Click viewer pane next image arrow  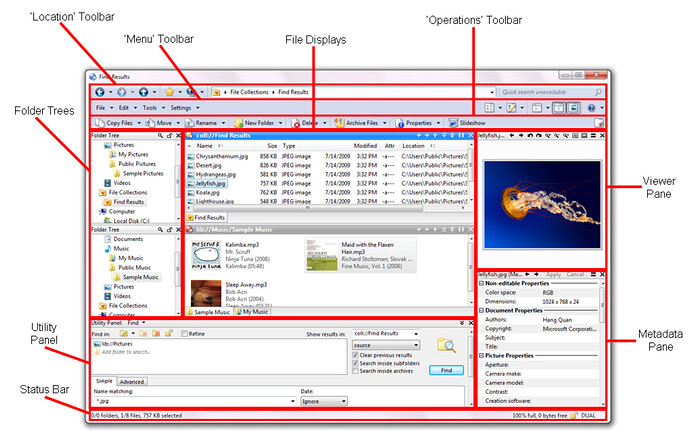[x=521, y=136]
